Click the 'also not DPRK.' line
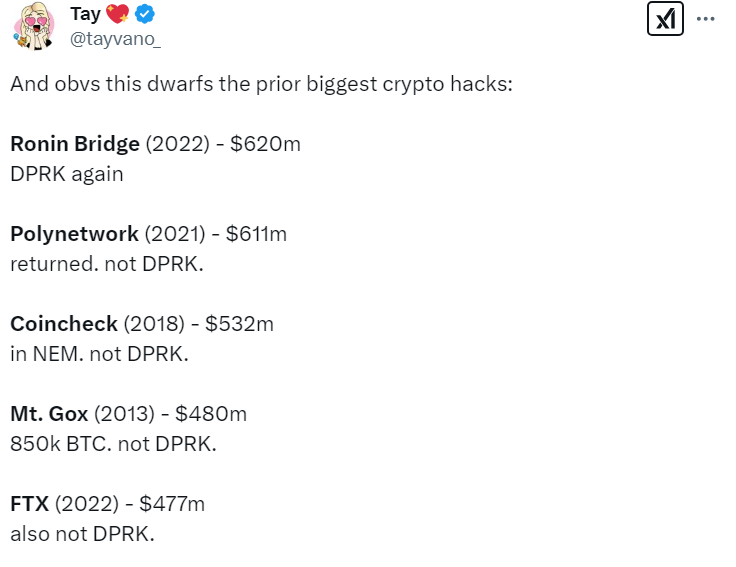This screenshot has width=736, height=567. pos(83,534)
